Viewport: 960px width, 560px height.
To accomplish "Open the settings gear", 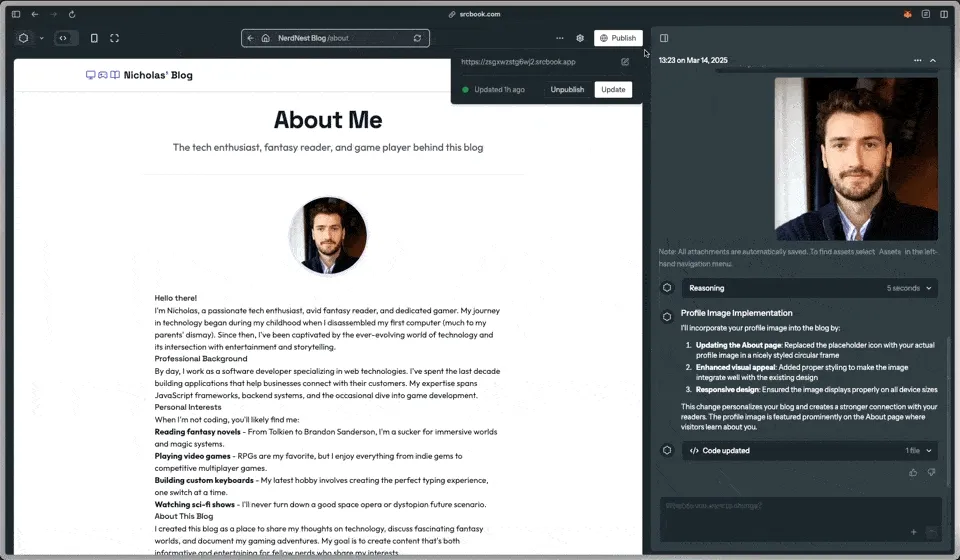I will [580, 38].
